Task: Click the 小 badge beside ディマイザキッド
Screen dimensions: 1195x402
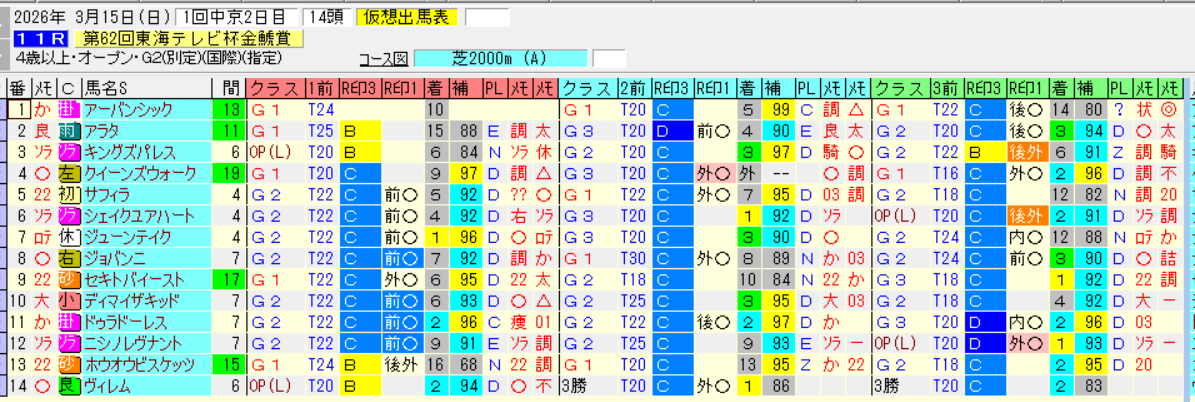Action: click(67, 301)
